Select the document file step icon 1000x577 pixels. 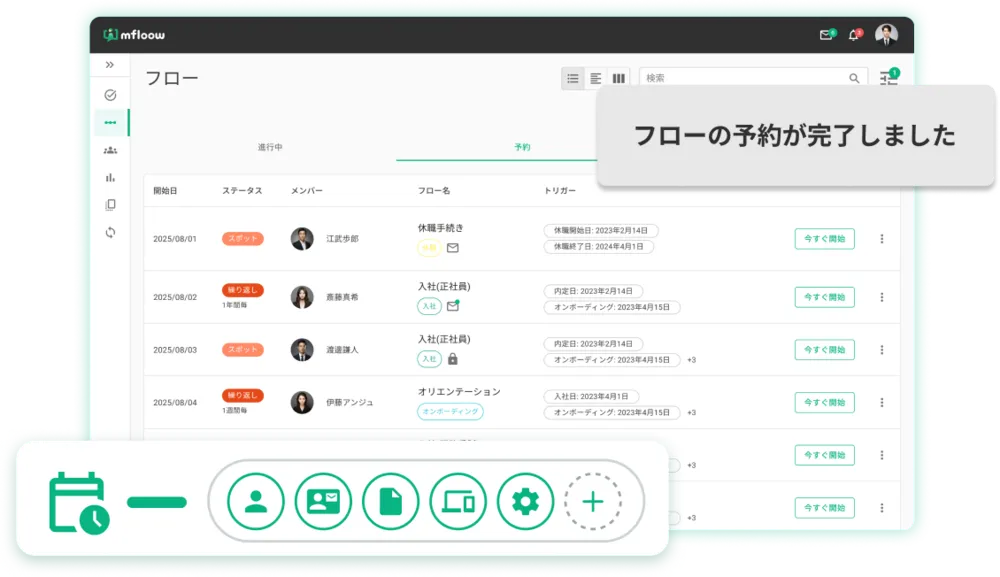[x=390, y=502]
